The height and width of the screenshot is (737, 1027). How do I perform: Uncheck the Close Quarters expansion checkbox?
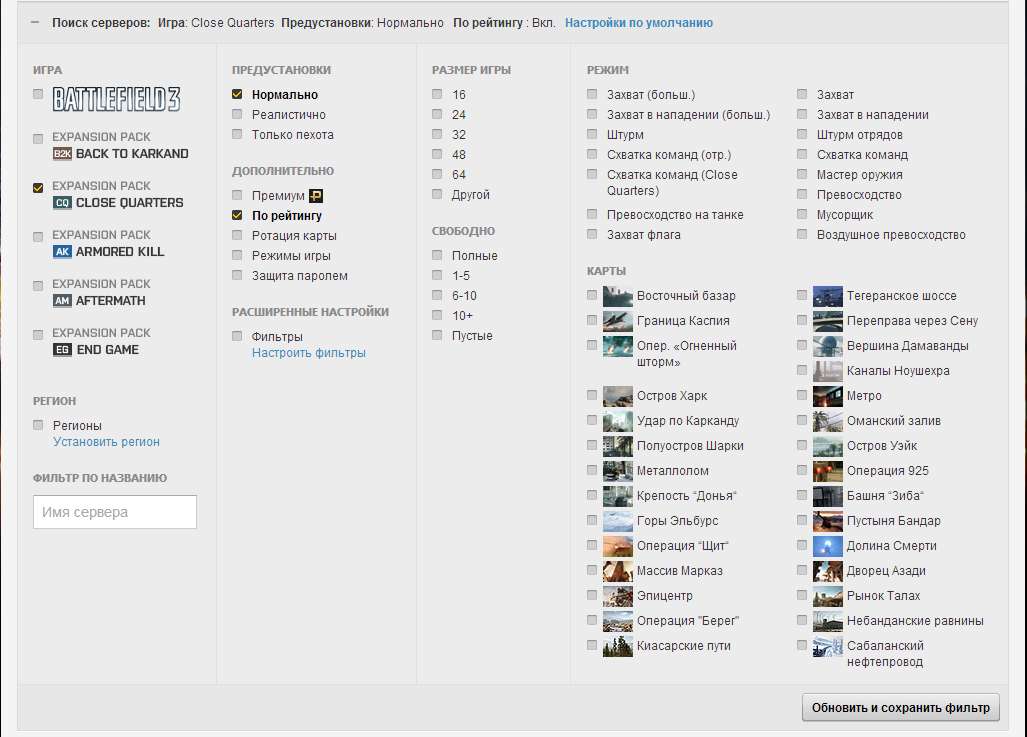pos(38,188)
